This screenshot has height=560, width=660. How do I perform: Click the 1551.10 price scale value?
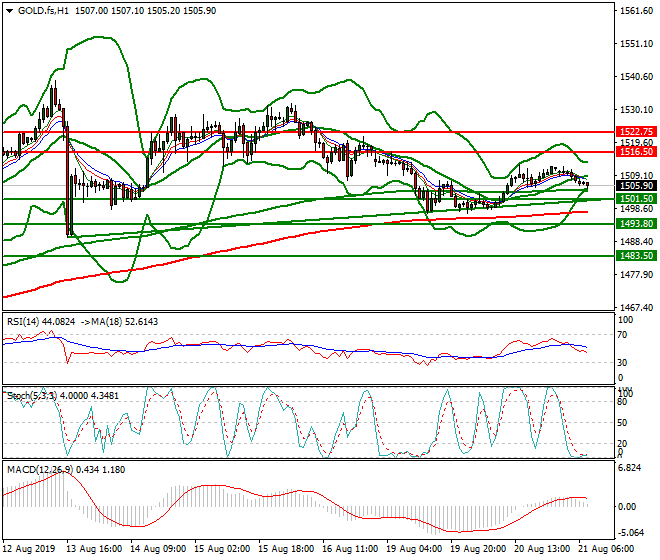pos(636,44)
